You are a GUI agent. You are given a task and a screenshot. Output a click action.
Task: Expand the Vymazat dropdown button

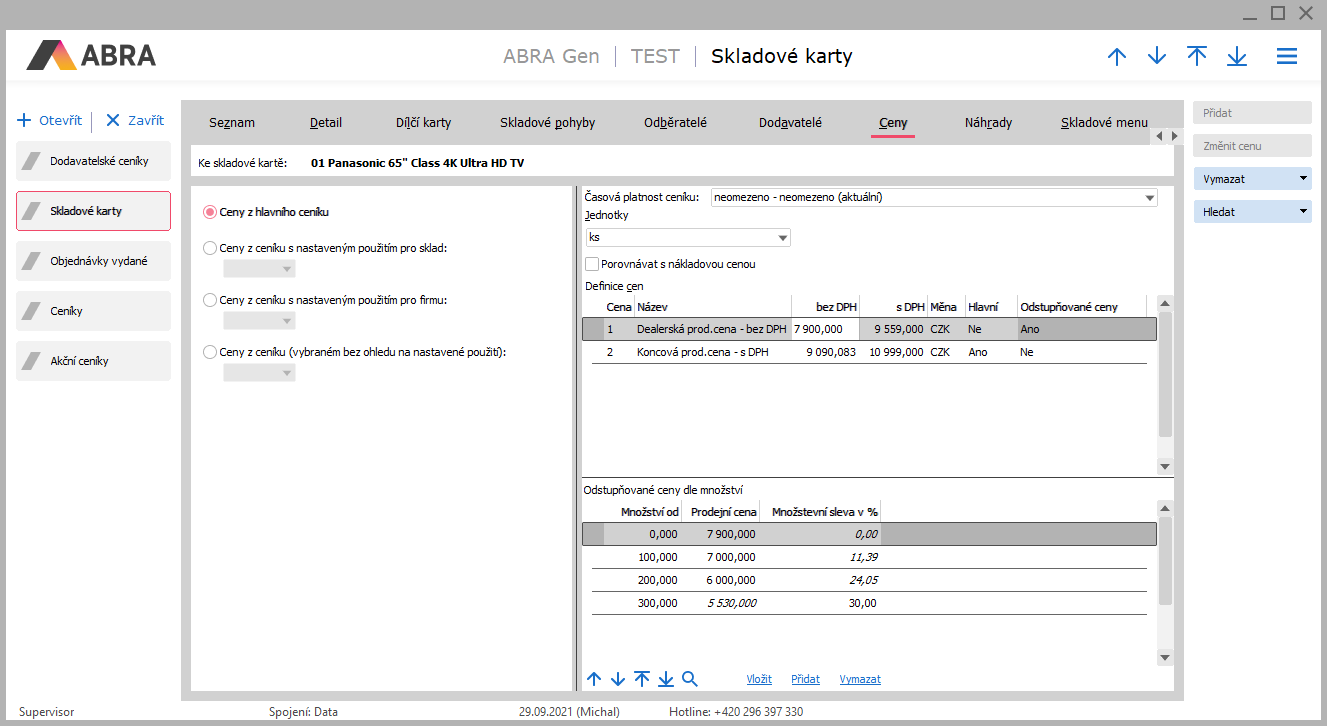pos(1303,179)
